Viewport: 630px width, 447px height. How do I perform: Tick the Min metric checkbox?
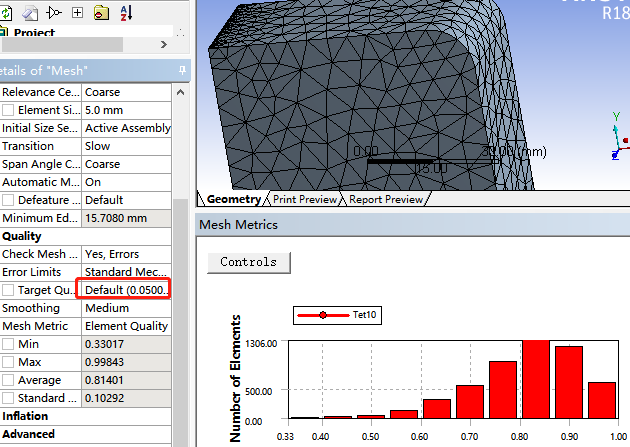[x=8, y=344]
